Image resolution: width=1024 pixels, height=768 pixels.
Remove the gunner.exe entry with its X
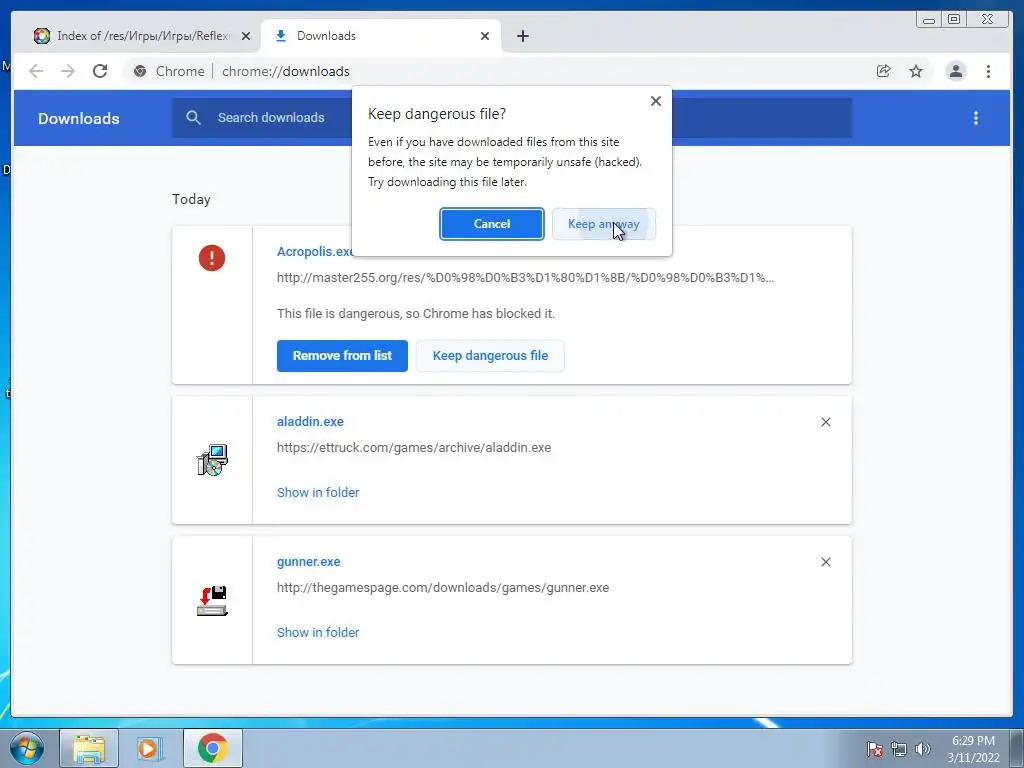click(825, 562)
